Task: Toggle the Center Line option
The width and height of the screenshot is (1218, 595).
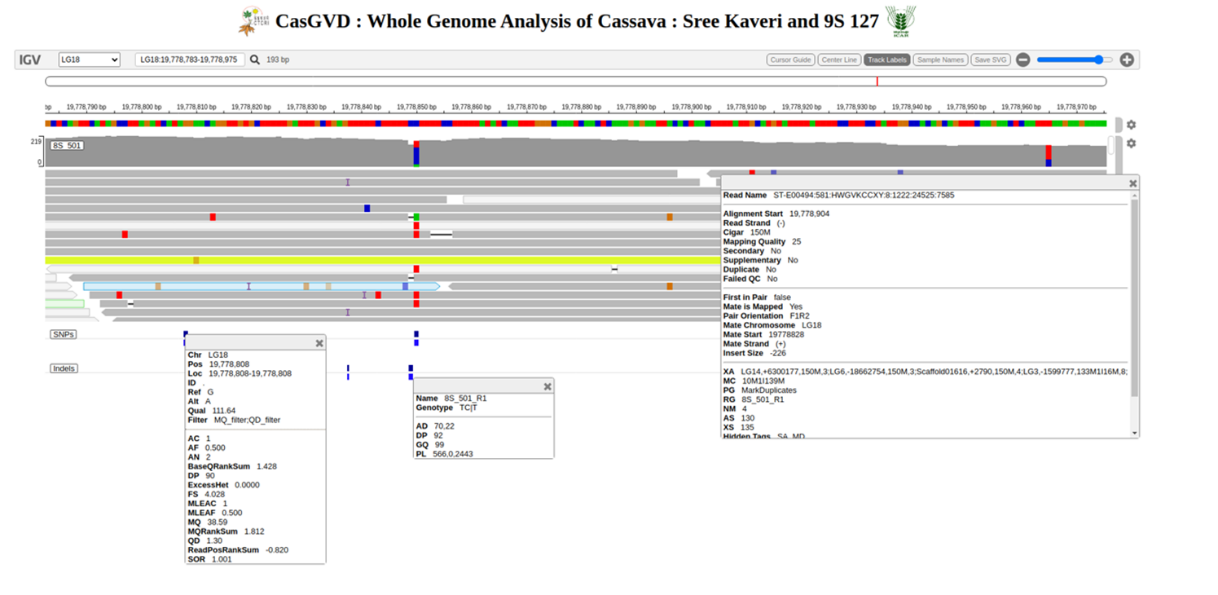Action: [839, 60]
